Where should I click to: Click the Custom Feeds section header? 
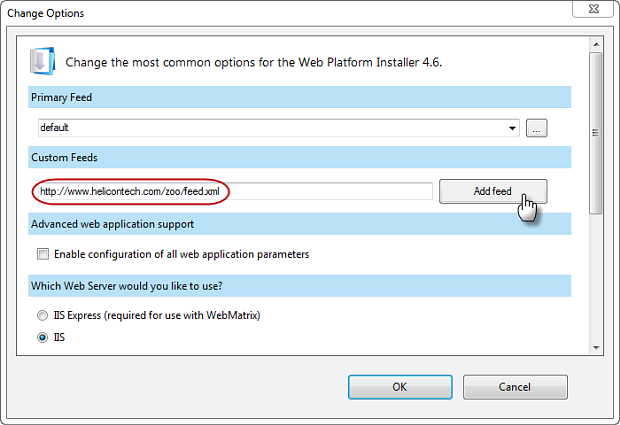pyautogui.click(x=300, y=158)
